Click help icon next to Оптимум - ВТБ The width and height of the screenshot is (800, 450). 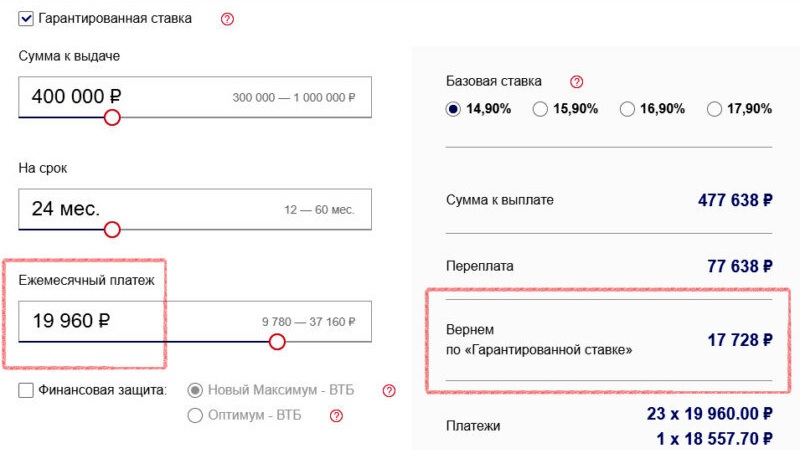pos(336,416)
